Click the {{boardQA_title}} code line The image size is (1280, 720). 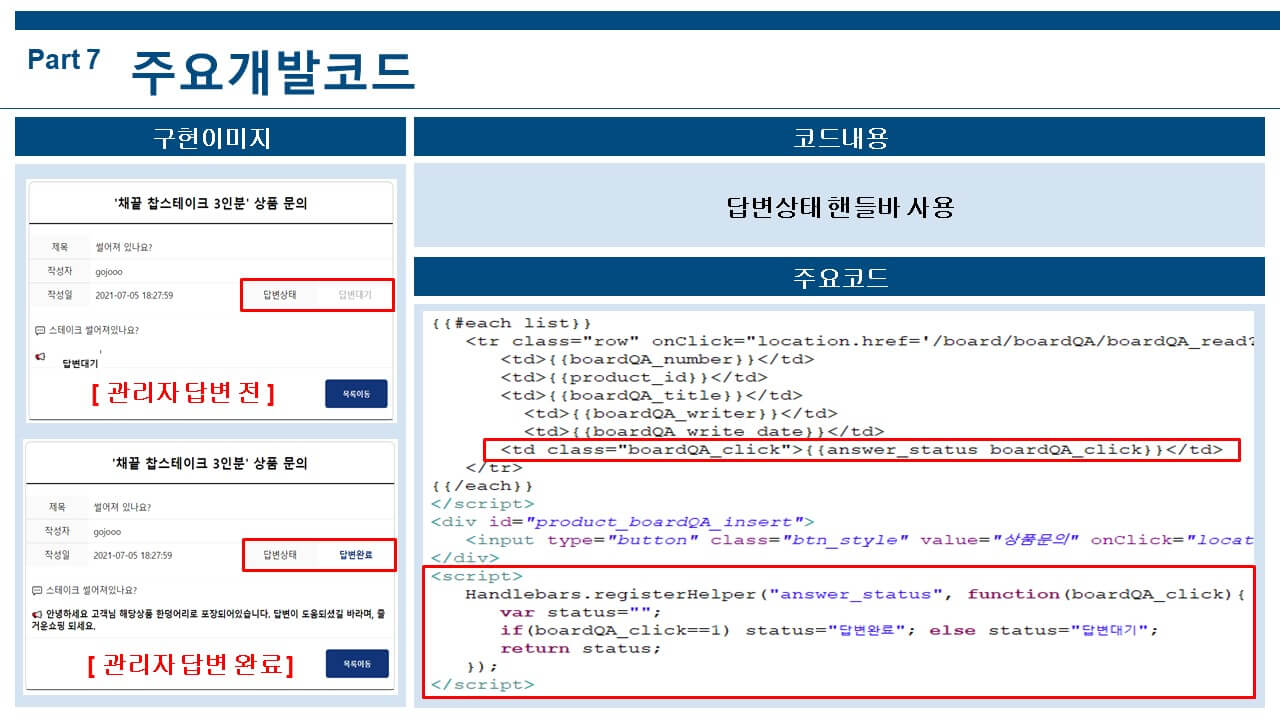pyautogui.click(x=651, y=395)
